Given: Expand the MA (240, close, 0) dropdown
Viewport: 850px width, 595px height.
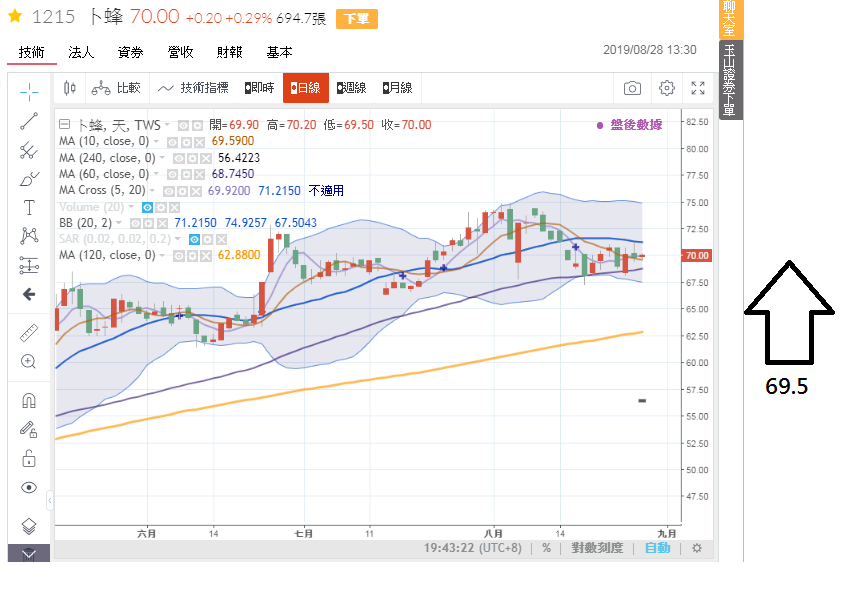Looking at the screenshot, I should tap(162, 158).
